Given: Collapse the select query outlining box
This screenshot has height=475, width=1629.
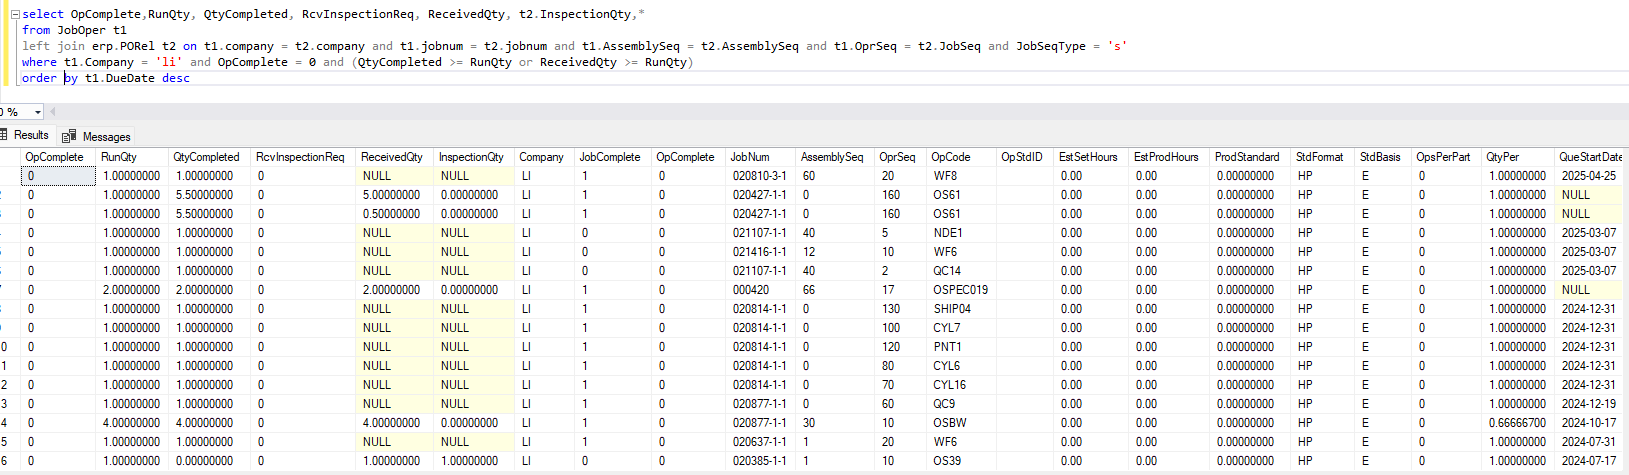Looking at the screenshot, I should coord(15,14).
